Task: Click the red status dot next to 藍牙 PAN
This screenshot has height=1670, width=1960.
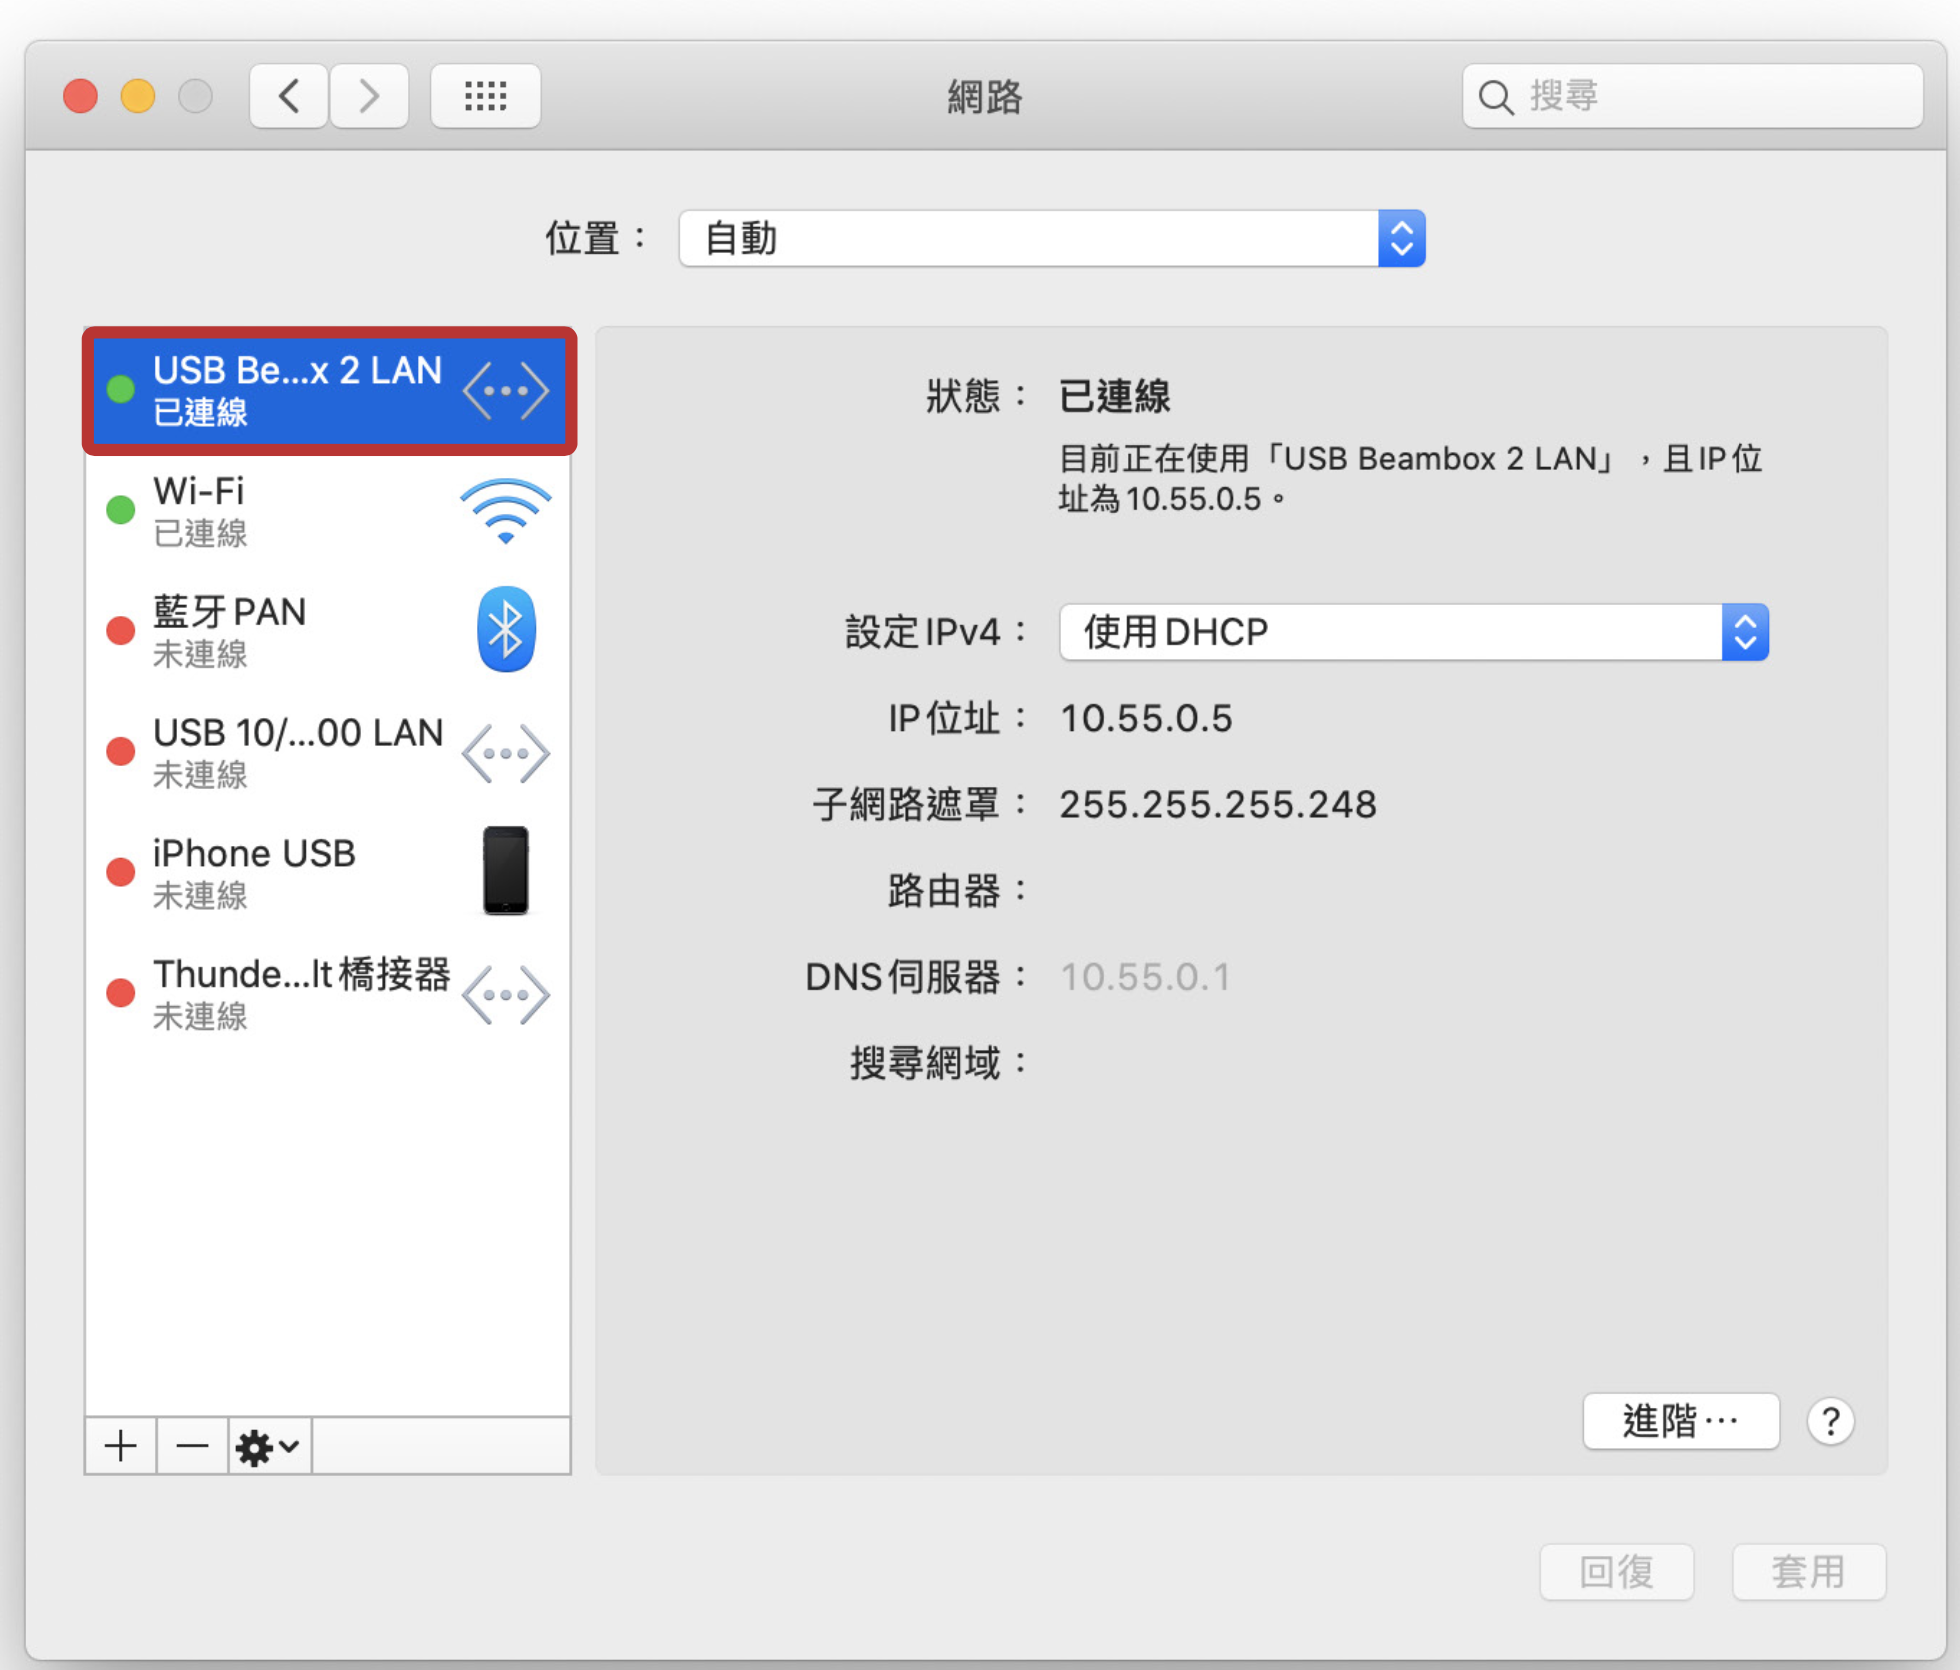Action: [121, 630]
